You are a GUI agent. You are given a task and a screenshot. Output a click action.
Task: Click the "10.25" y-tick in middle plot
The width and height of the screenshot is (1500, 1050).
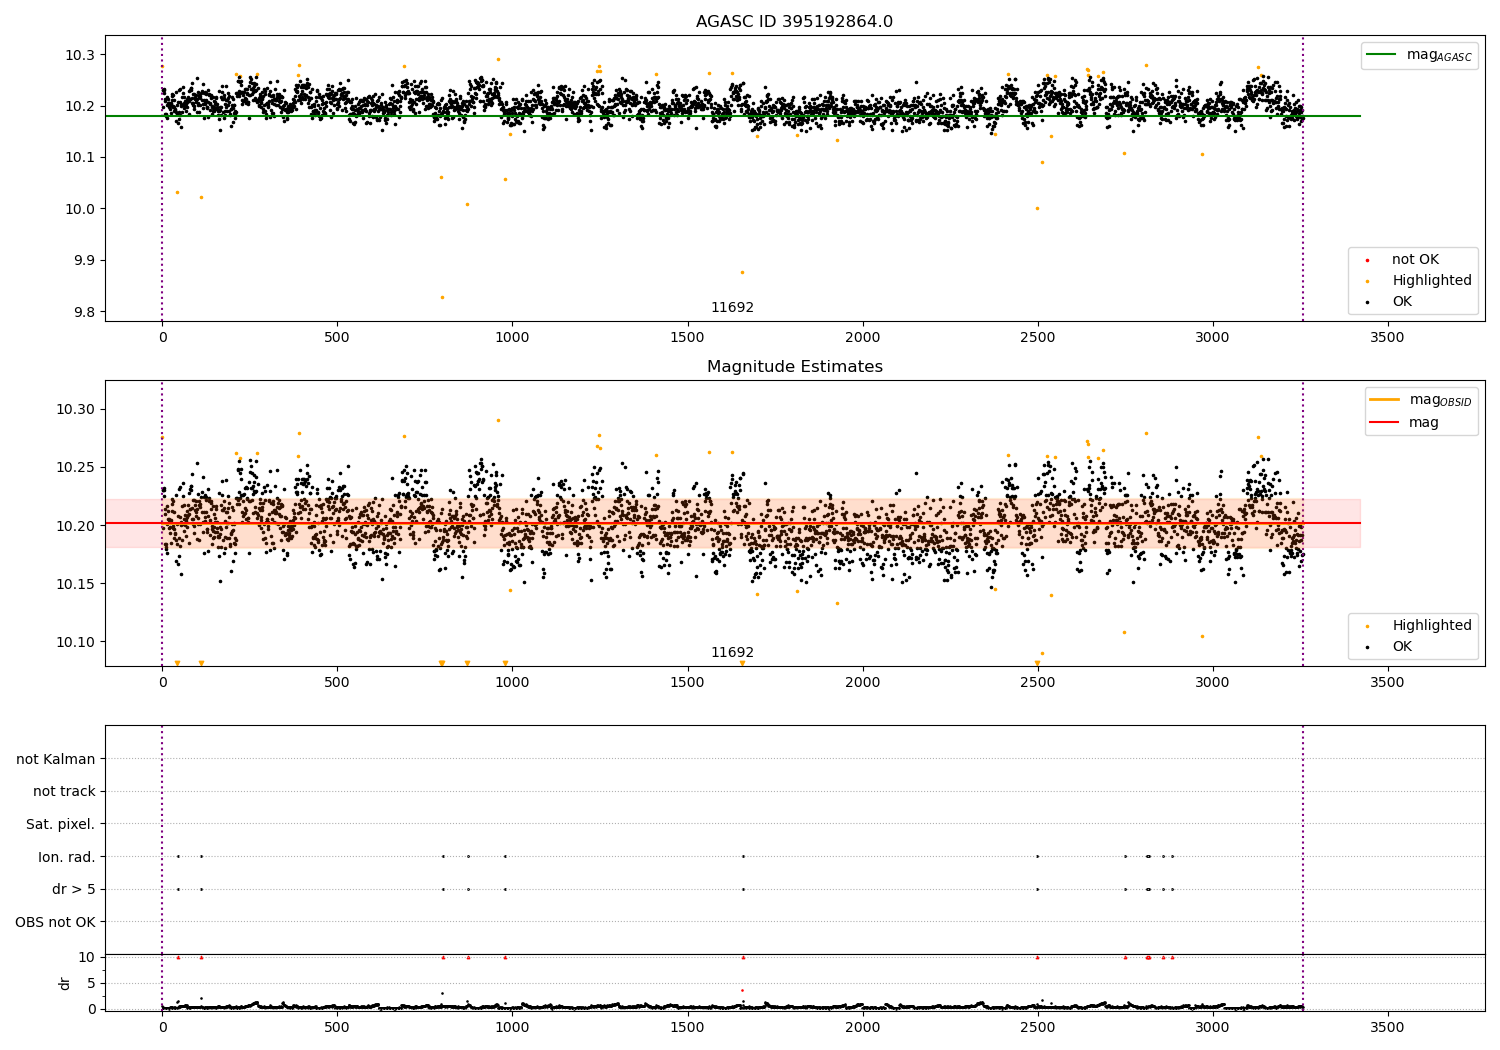coord(76,468)
